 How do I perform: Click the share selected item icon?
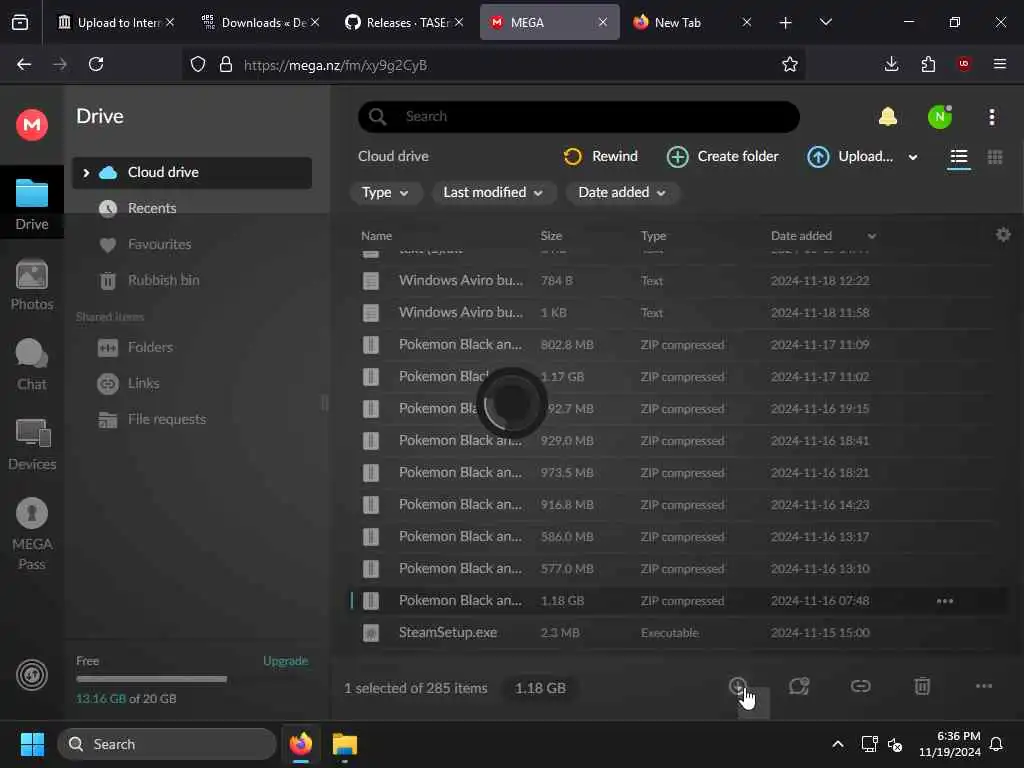(799, 686)
